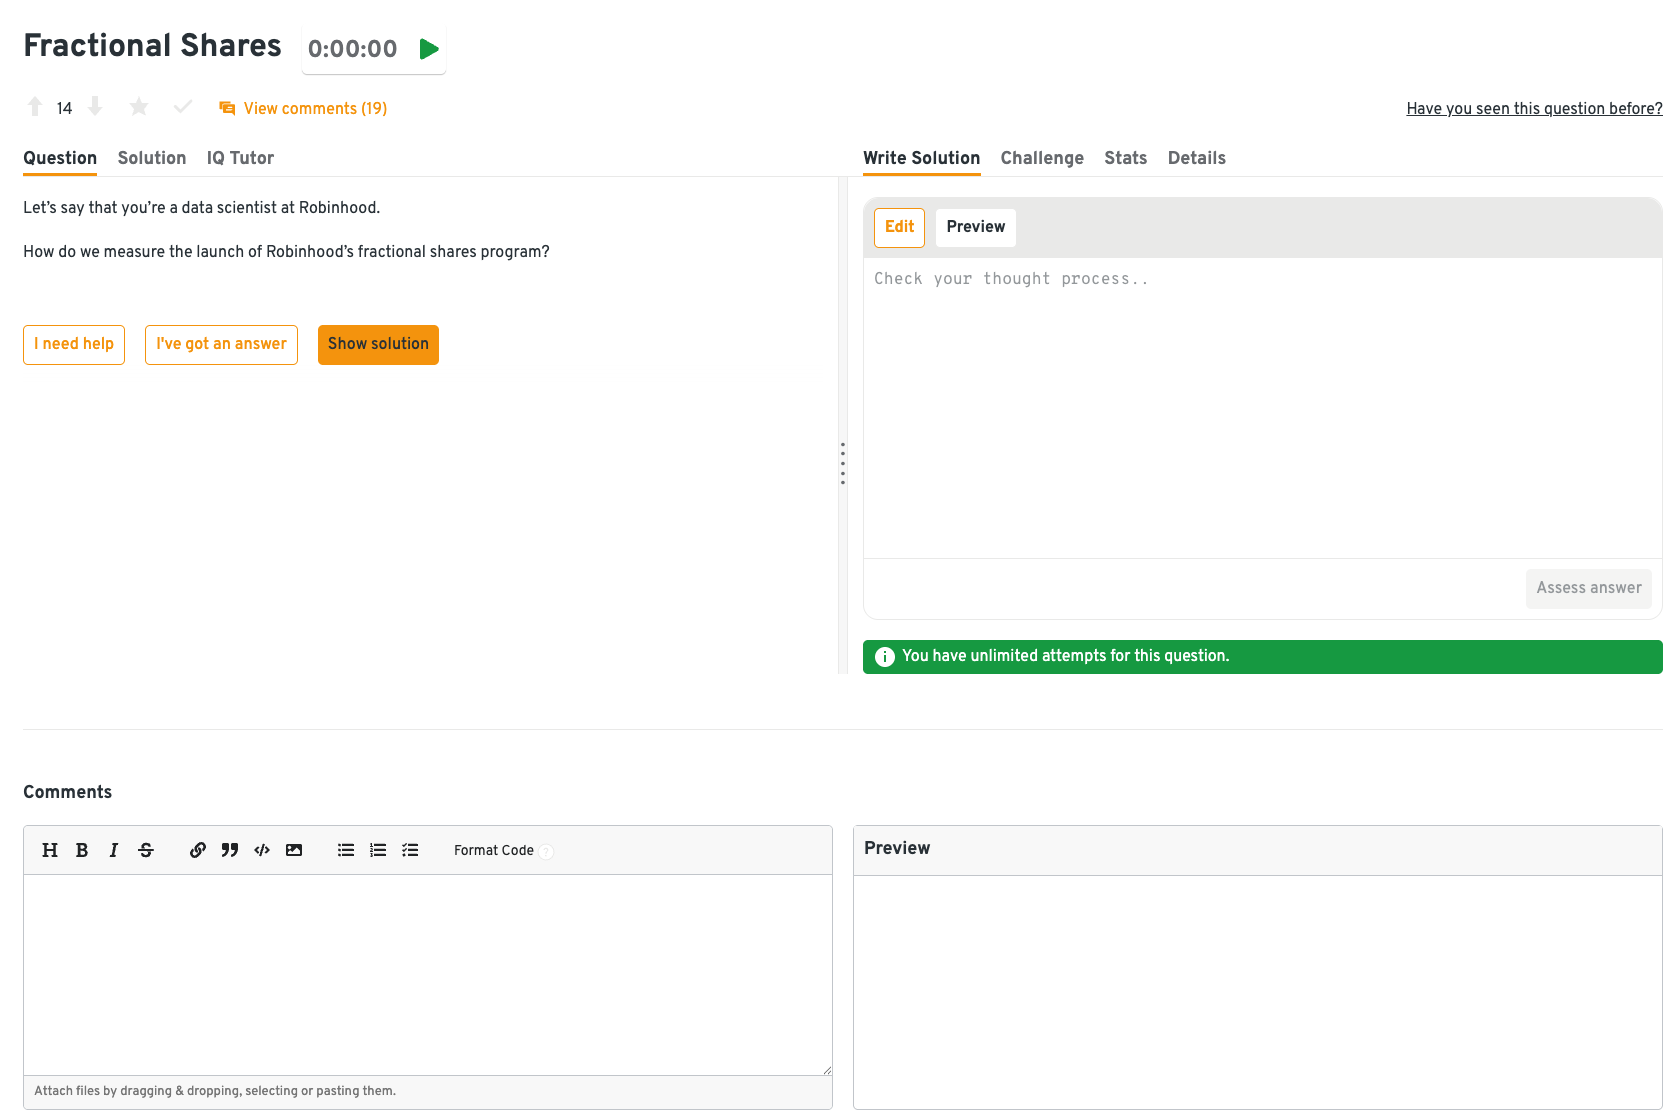Mark question complete with the checkmark icon
Viewport: 1674px width, 1114px height.
[x=182, y=107]
